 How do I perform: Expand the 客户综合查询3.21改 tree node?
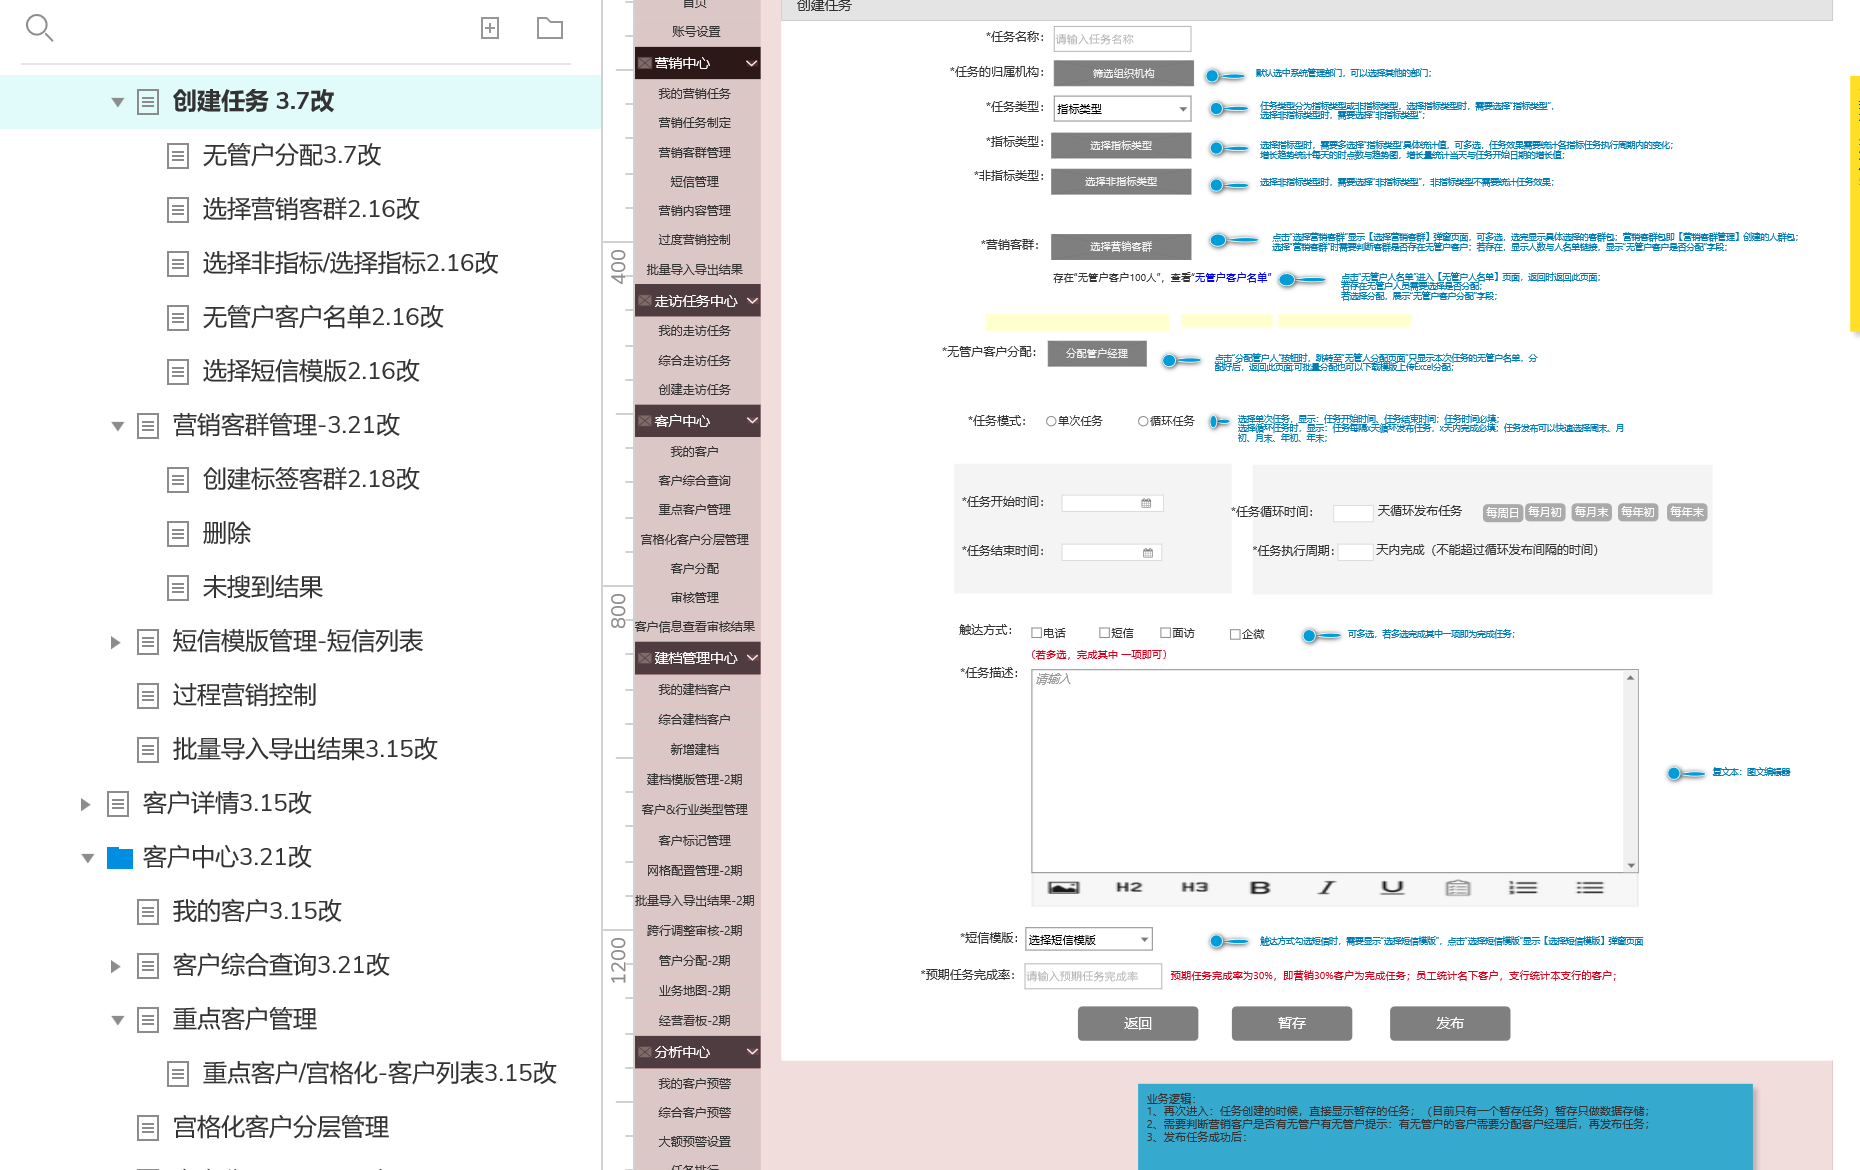coord(116,966)
